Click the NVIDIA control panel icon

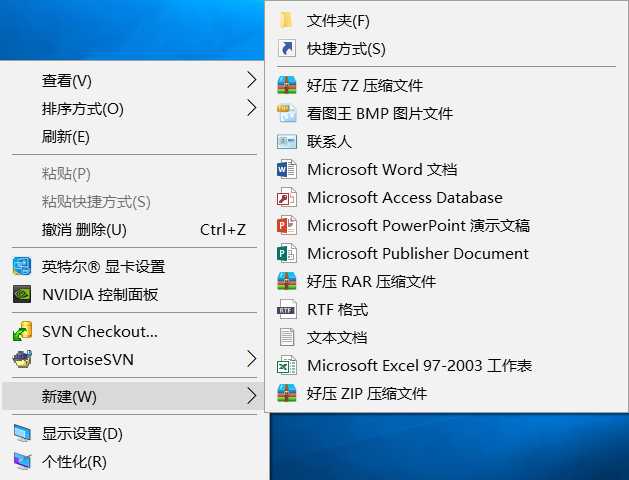coord(22,294)
